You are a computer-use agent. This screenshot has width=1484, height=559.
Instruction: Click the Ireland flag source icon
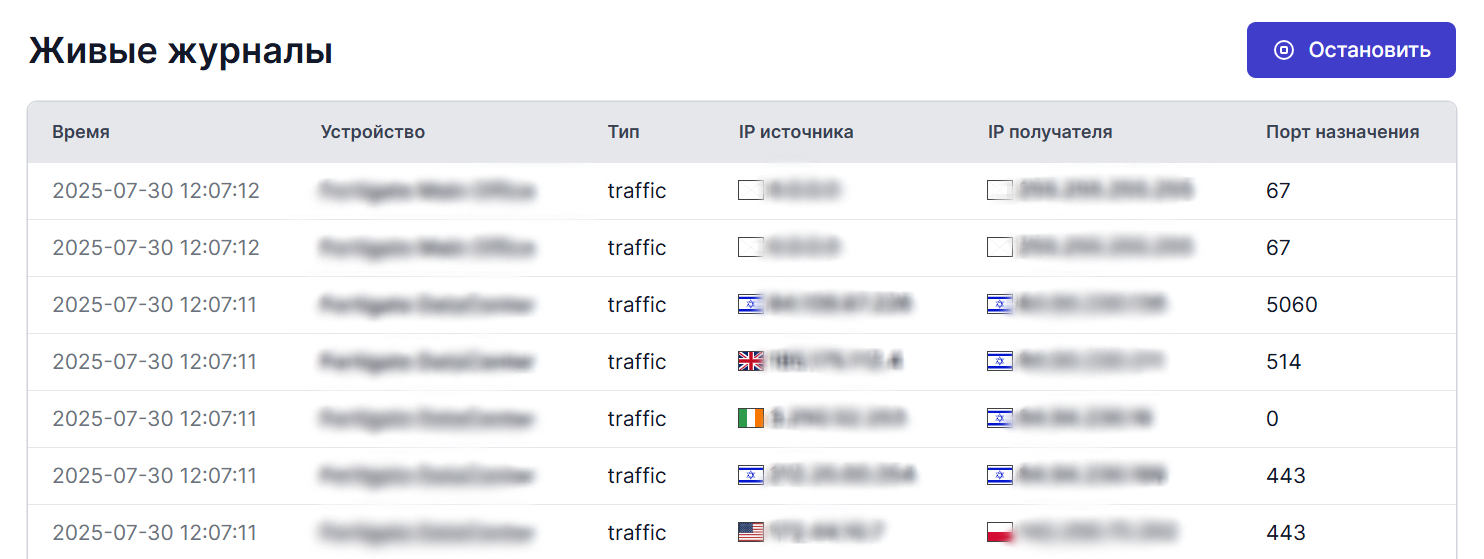tap(750, 418)
